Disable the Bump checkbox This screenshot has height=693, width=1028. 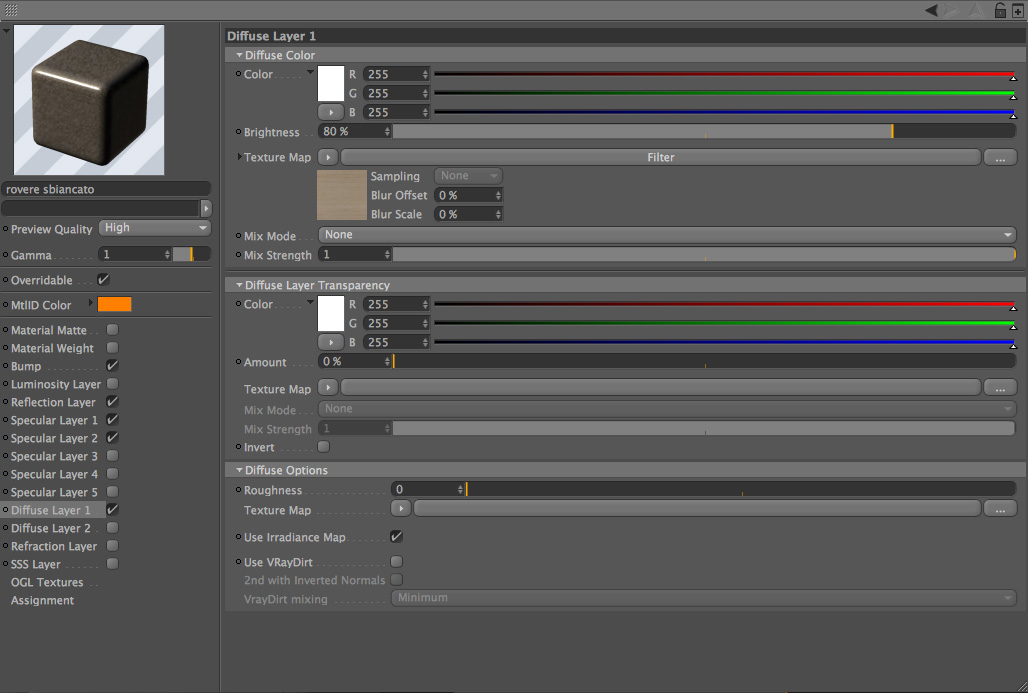113,366
